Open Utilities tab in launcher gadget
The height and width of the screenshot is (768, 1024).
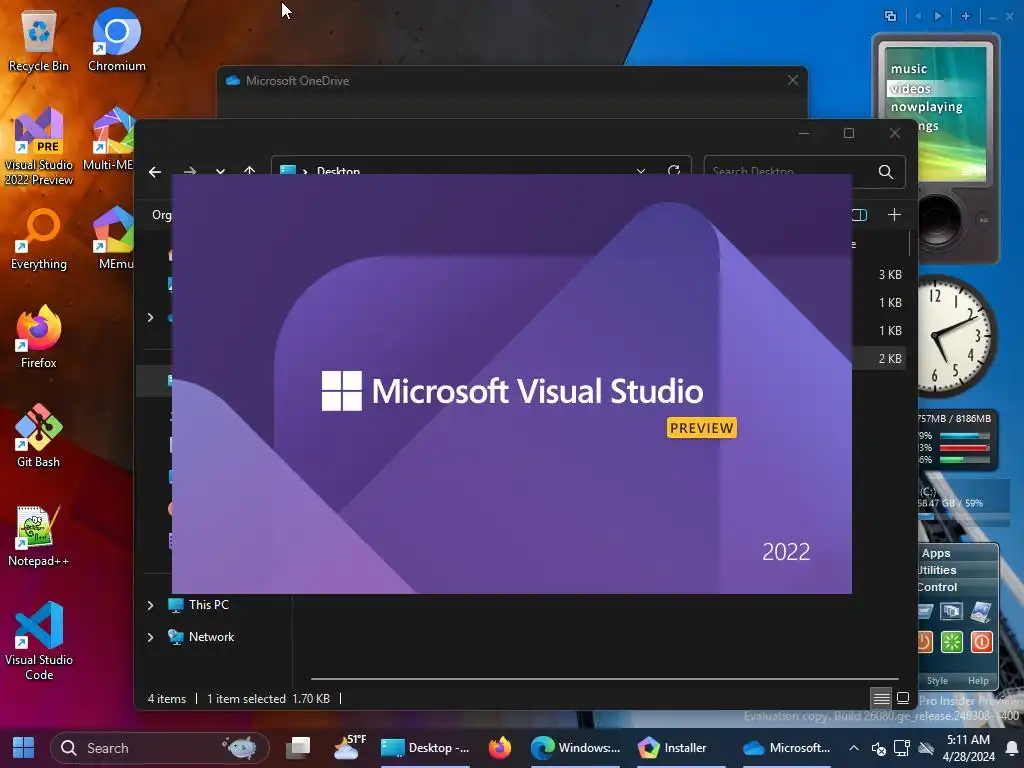point(937,570)
